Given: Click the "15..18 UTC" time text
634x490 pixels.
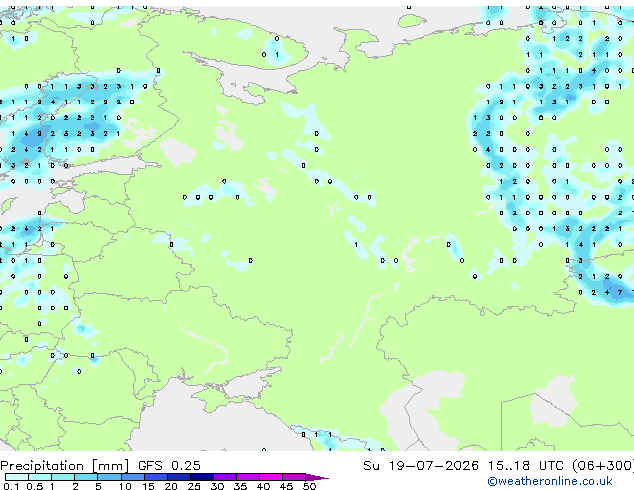Looking at the screenshot, I should click(x=526, y=465).
